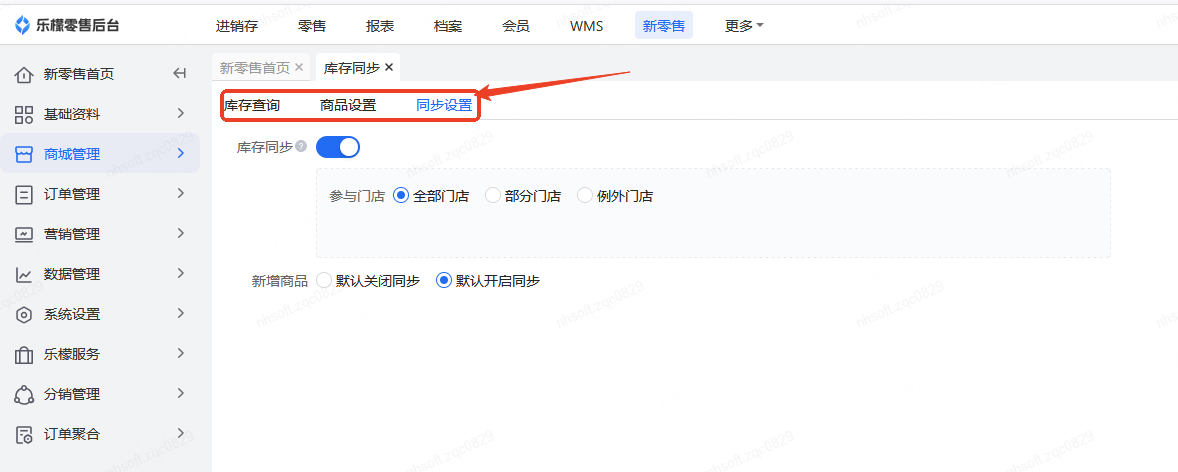Open the 库存查询 sub-tab

pyautogui.click(x=252, y=105)
